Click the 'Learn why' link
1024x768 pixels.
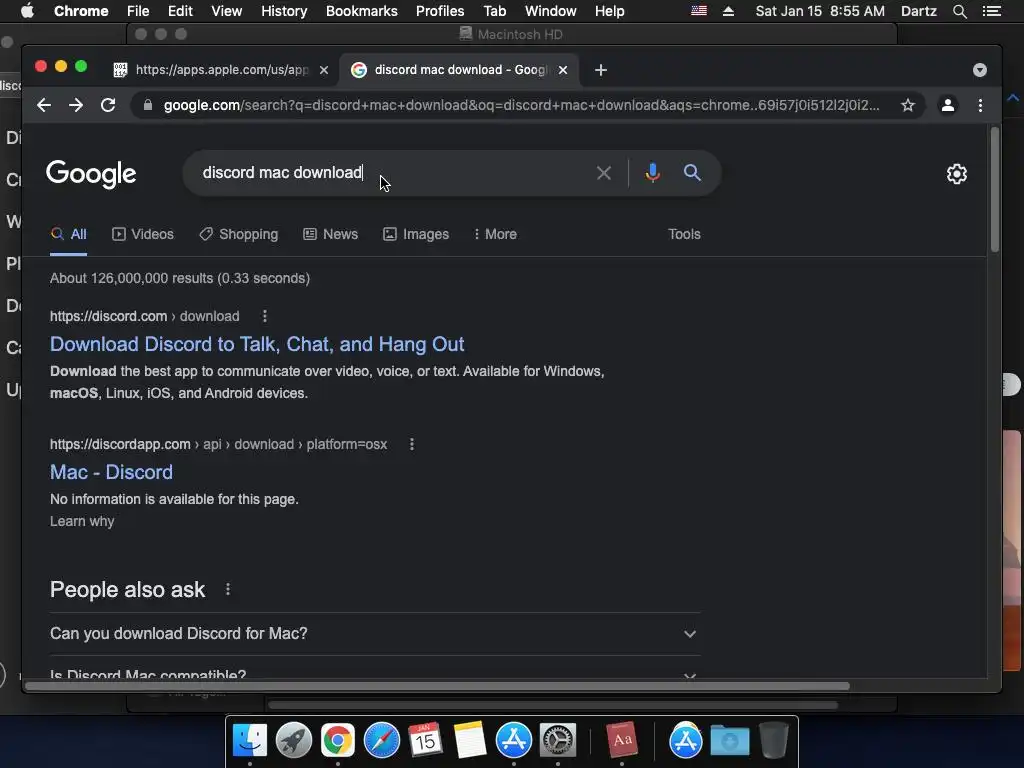[82, 521]
